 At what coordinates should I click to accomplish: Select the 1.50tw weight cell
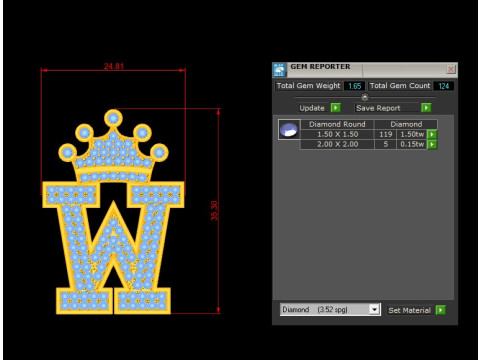(x=412, y=134)
